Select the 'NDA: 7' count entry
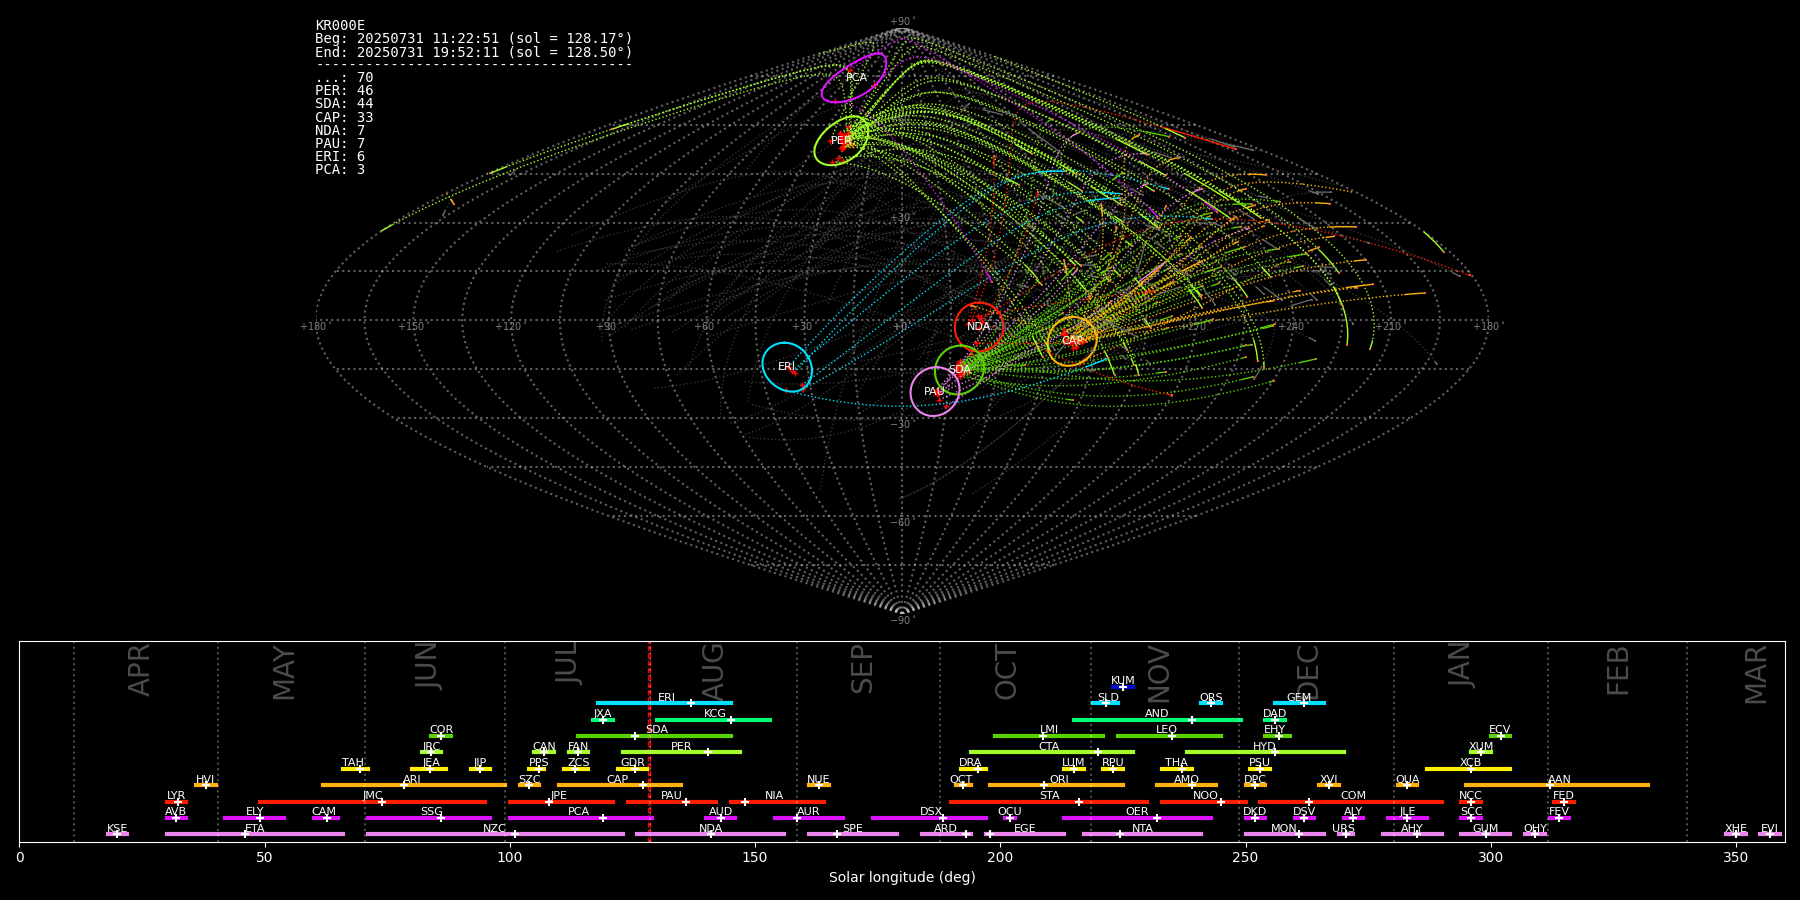This screenshot has width=1800, height=900. [340, 131]
